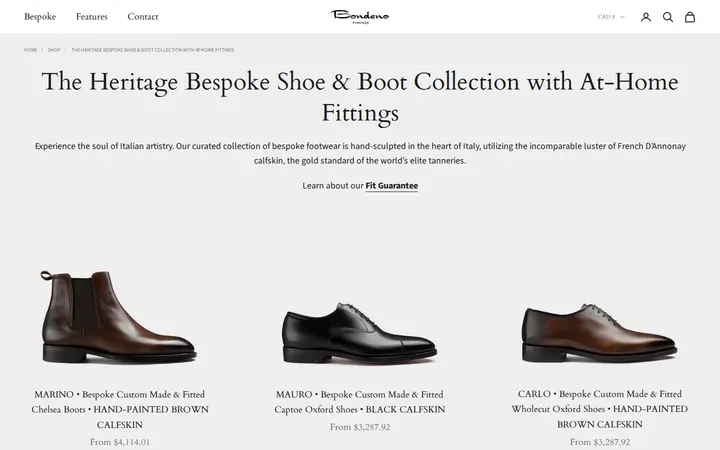
Task: View the MAURO black oxford shoe image
Action: pos(360,333)
